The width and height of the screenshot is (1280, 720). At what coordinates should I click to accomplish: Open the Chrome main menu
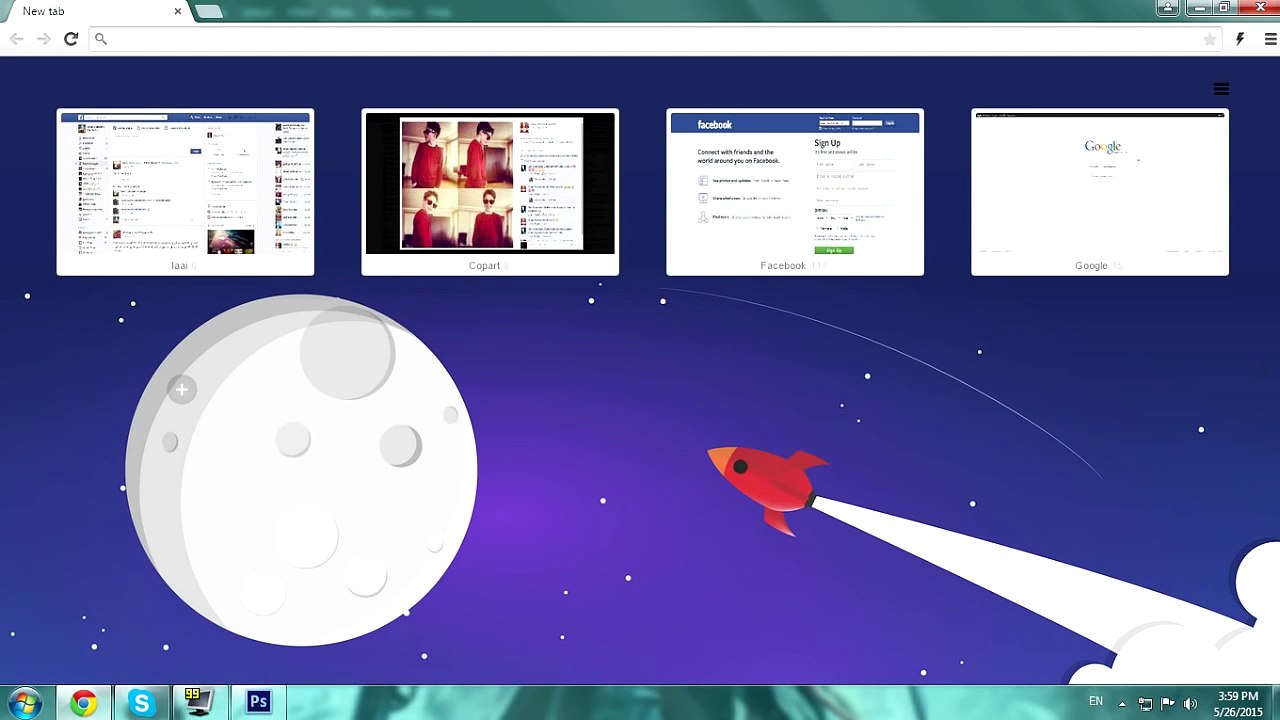click(1270, 39)
